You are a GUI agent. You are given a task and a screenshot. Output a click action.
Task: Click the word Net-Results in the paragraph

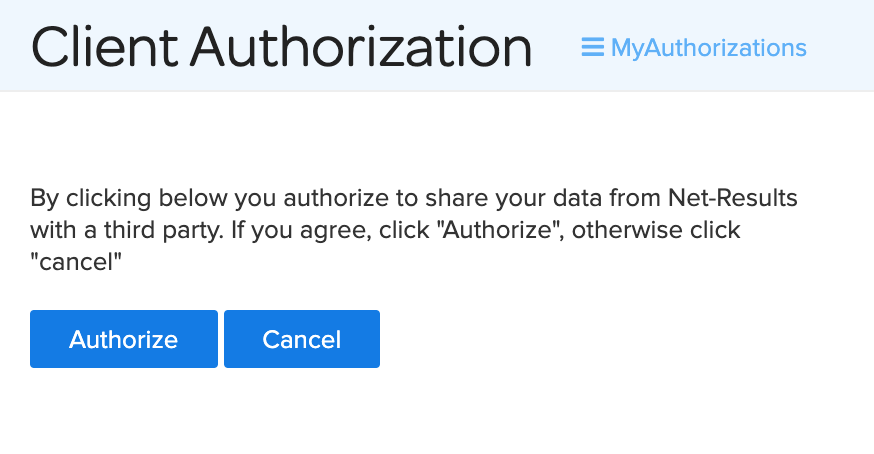click(732, 198)
